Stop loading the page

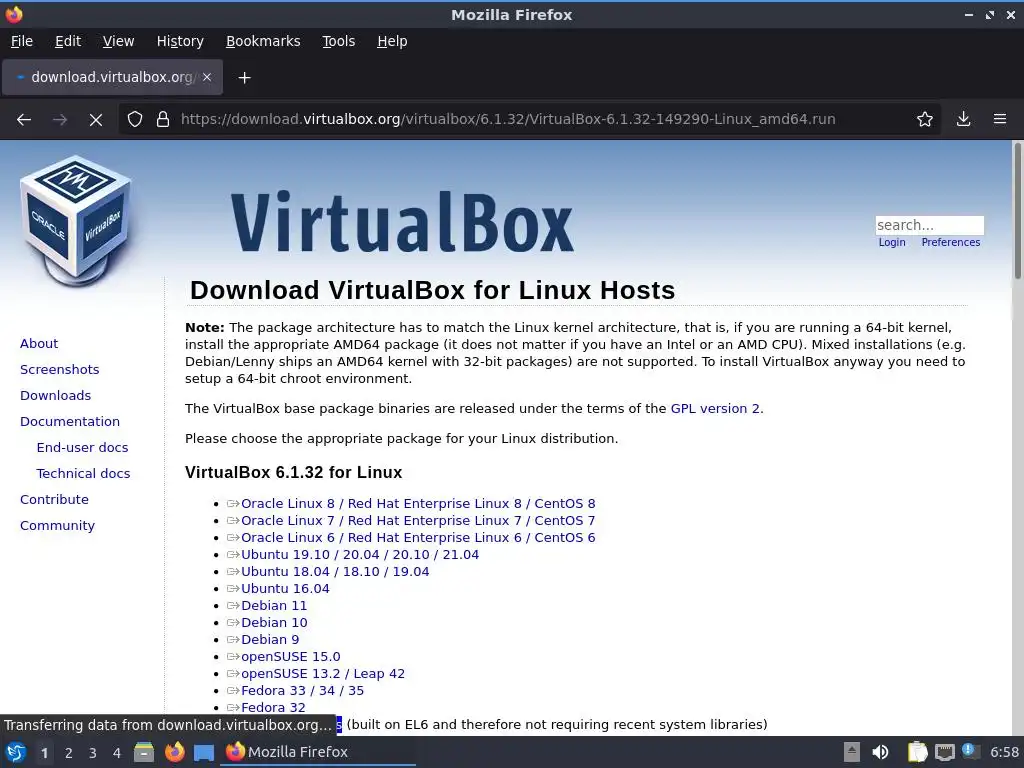tap(96, 120)
